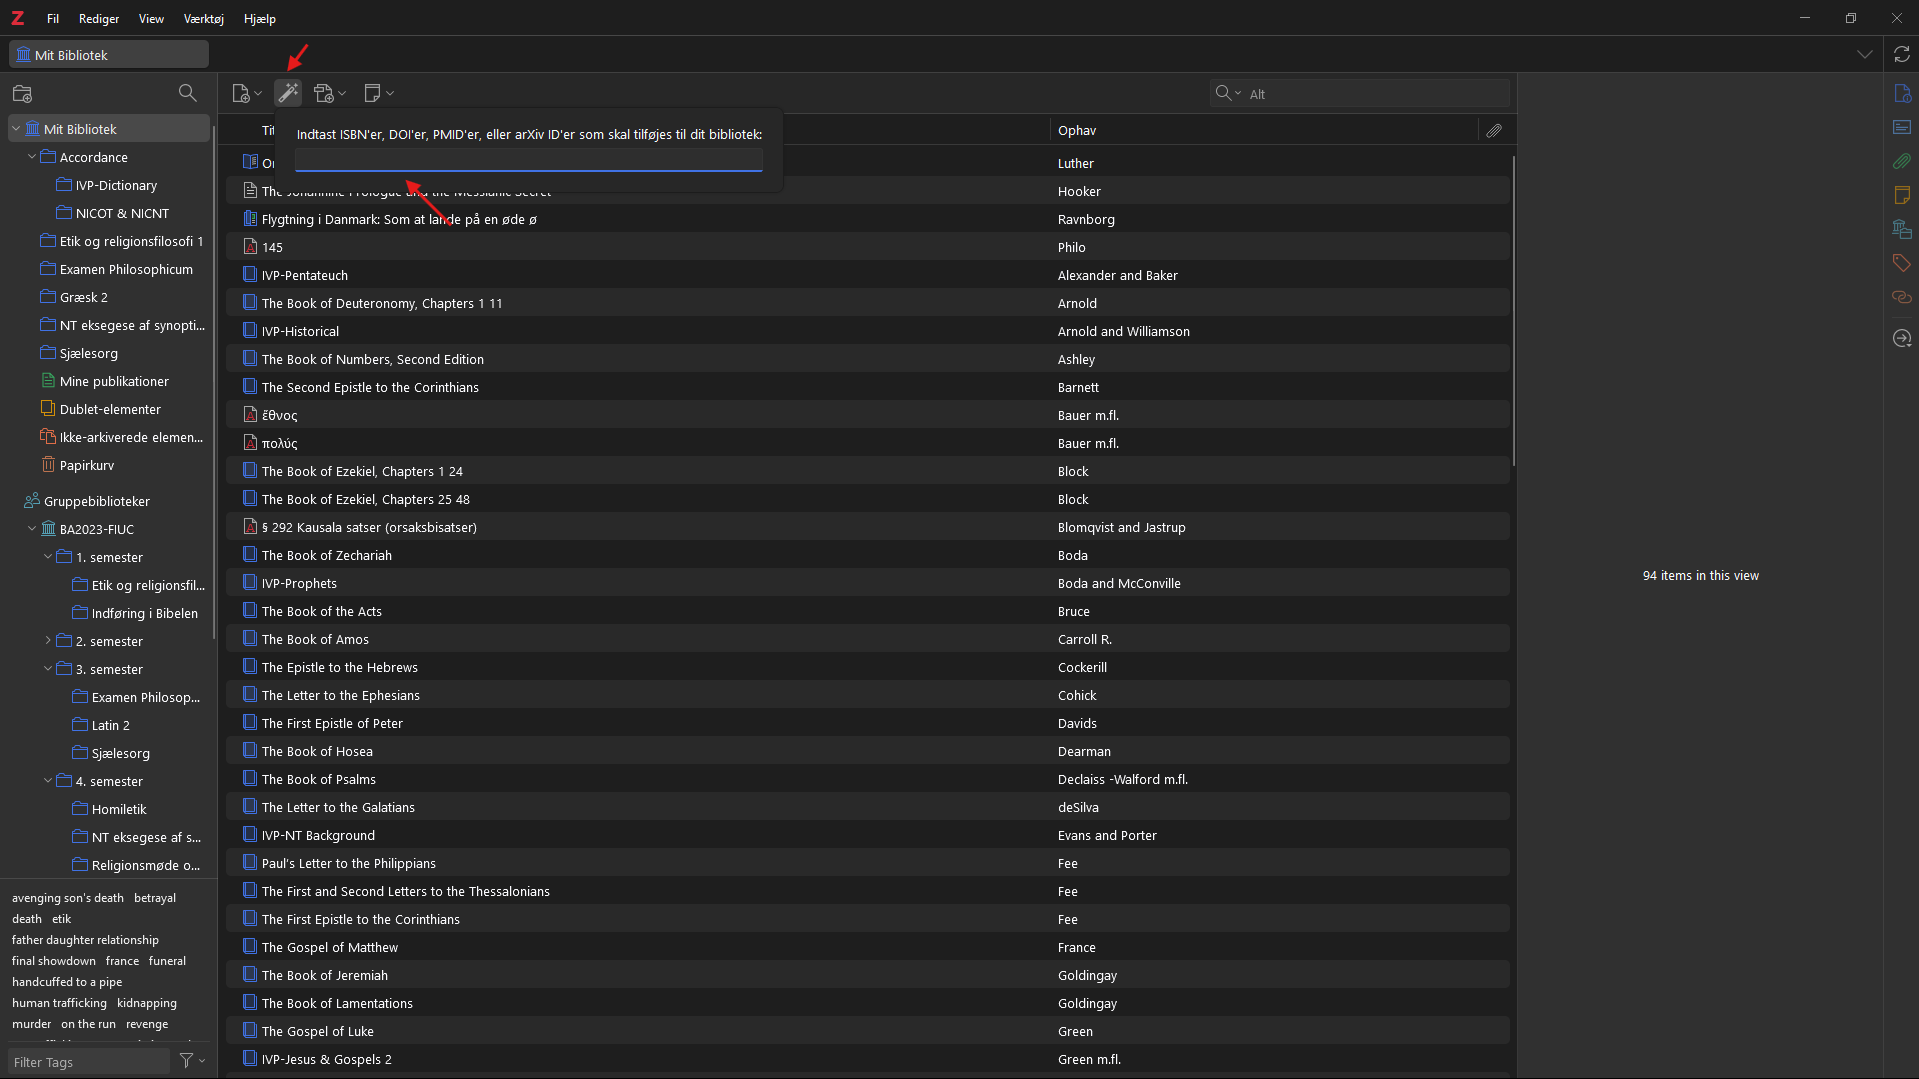This screenshot has height=1079, width=1919.
Task: Click the Add Attachment icon
Action: pyautogui.click(x=324, y=92)
